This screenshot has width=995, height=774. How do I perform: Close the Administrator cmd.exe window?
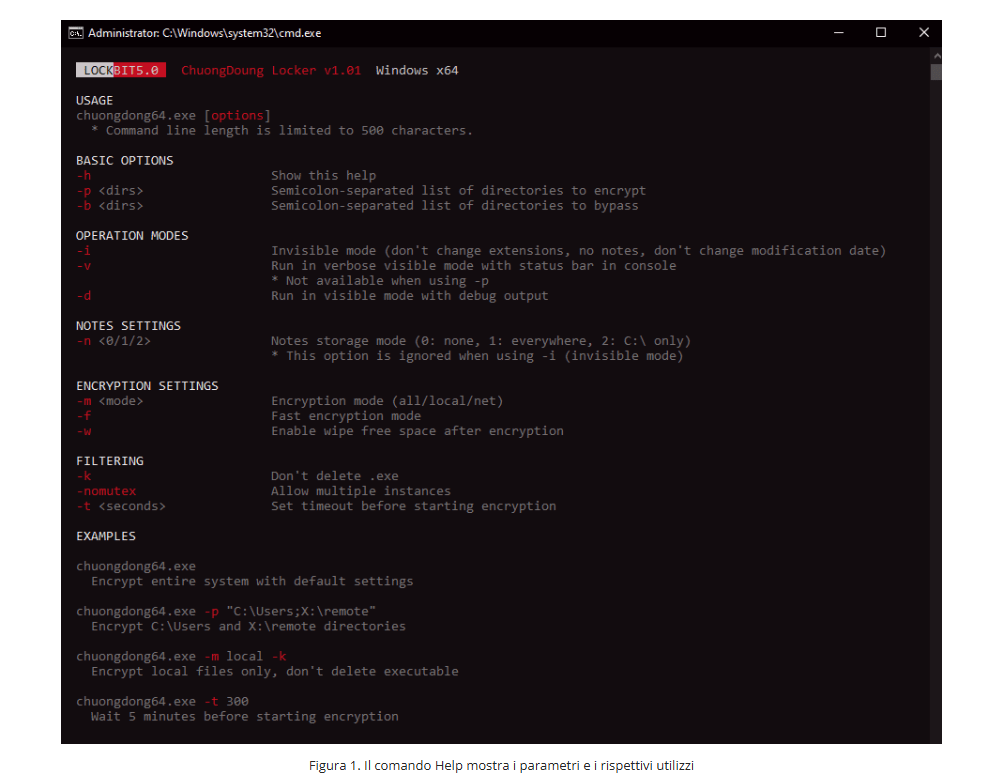click(x=924, y=32)
